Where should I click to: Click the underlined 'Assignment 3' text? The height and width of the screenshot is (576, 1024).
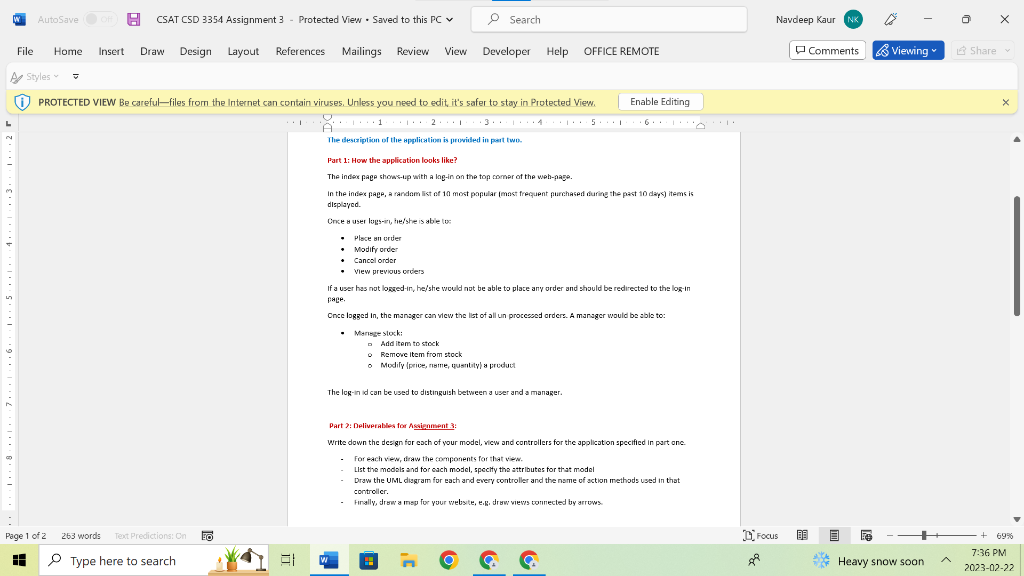432,426
